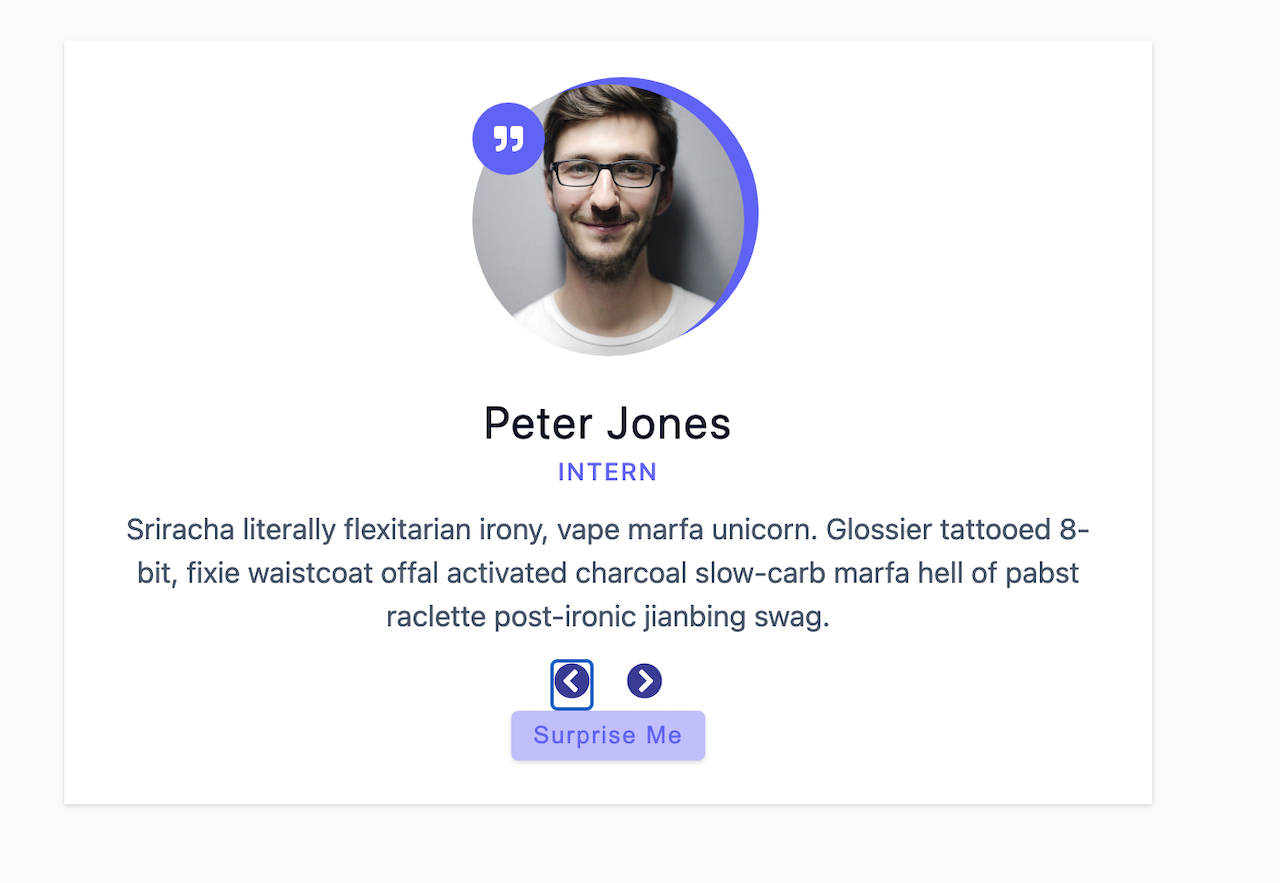The width and height of the screenshot is (1280, 883).
Task: Click the Surprise Me button
Action: (608, 736)
